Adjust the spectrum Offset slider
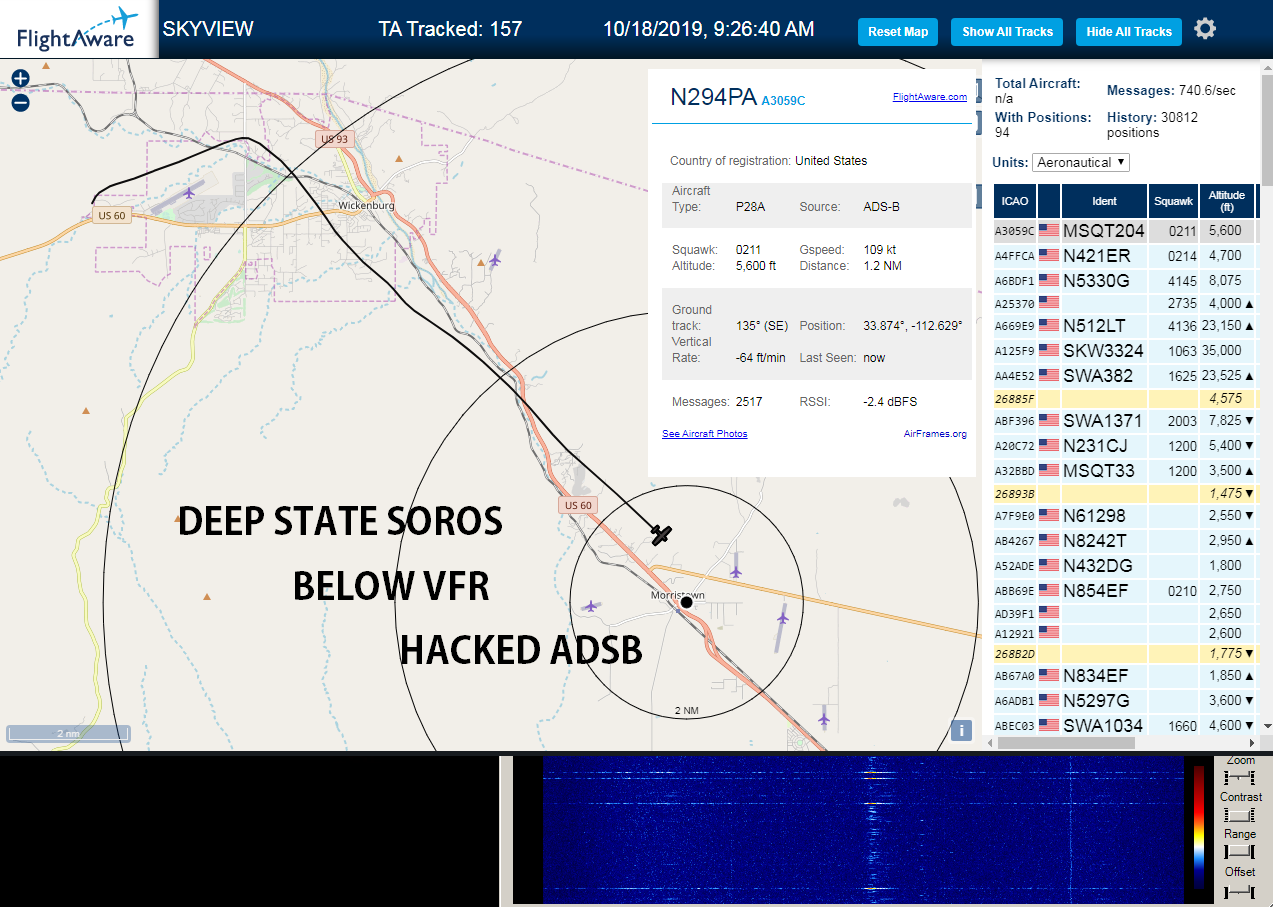 pos(1239,890)
